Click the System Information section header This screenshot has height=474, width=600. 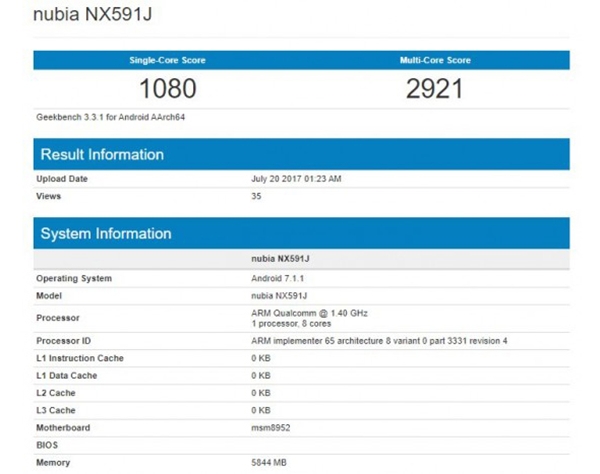(x=105, y=234)
